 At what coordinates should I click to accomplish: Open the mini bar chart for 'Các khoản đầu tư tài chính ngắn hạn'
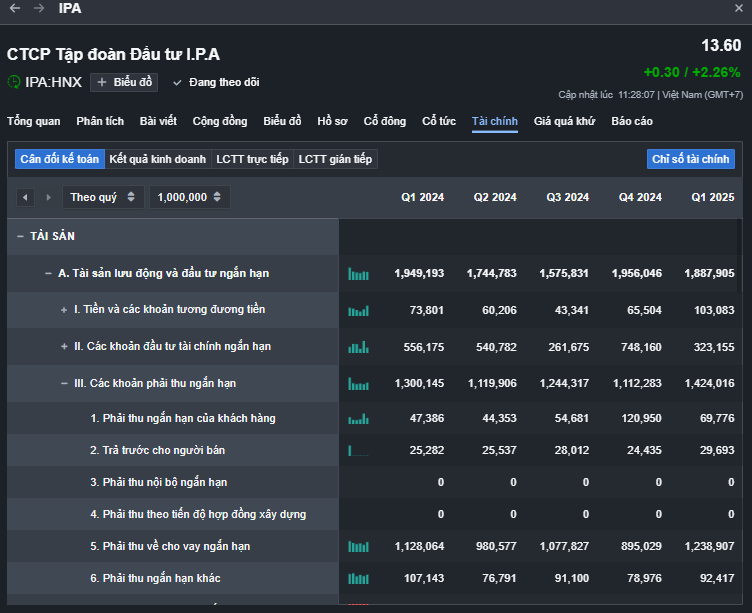click(x=358, y=347)
